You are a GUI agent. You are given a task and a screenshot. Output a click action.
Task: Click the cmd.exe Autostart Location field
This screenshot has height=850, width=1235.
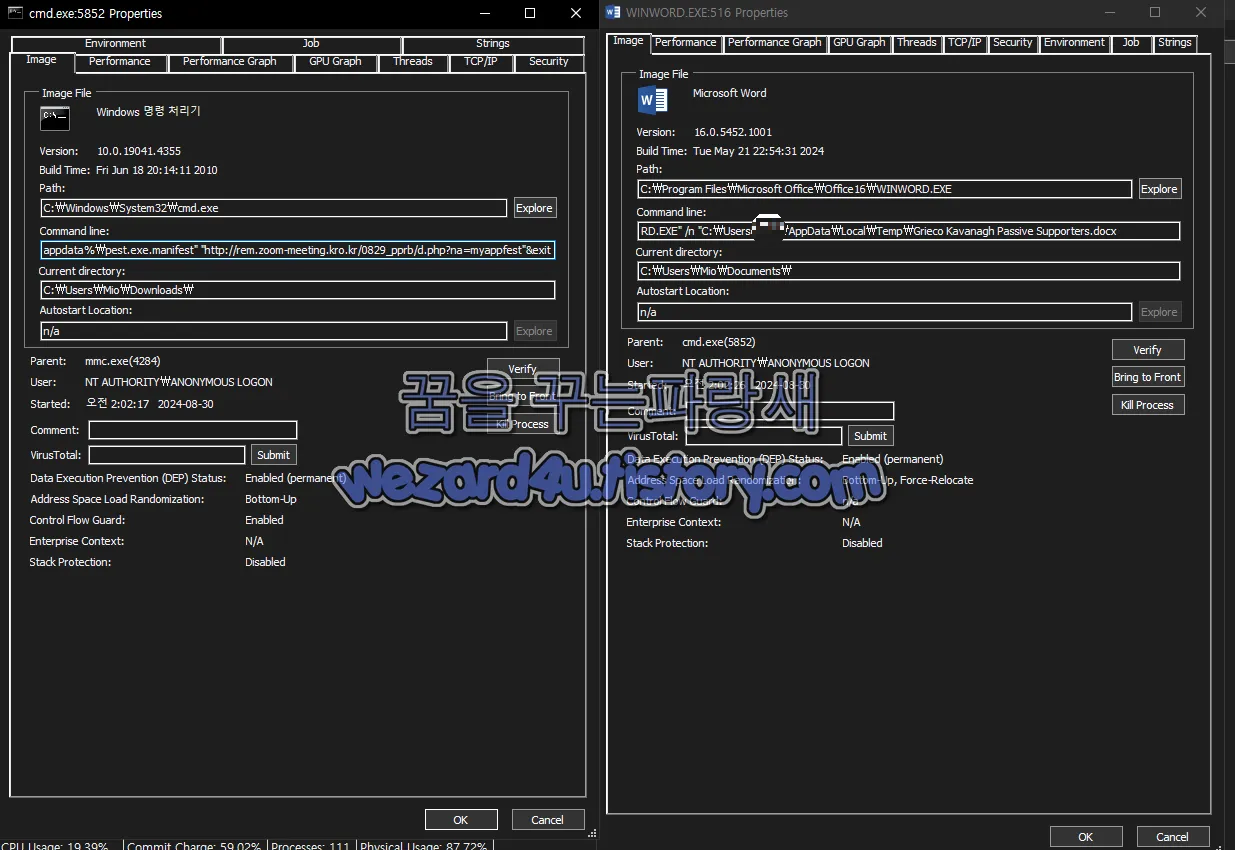tap(274, 331)
